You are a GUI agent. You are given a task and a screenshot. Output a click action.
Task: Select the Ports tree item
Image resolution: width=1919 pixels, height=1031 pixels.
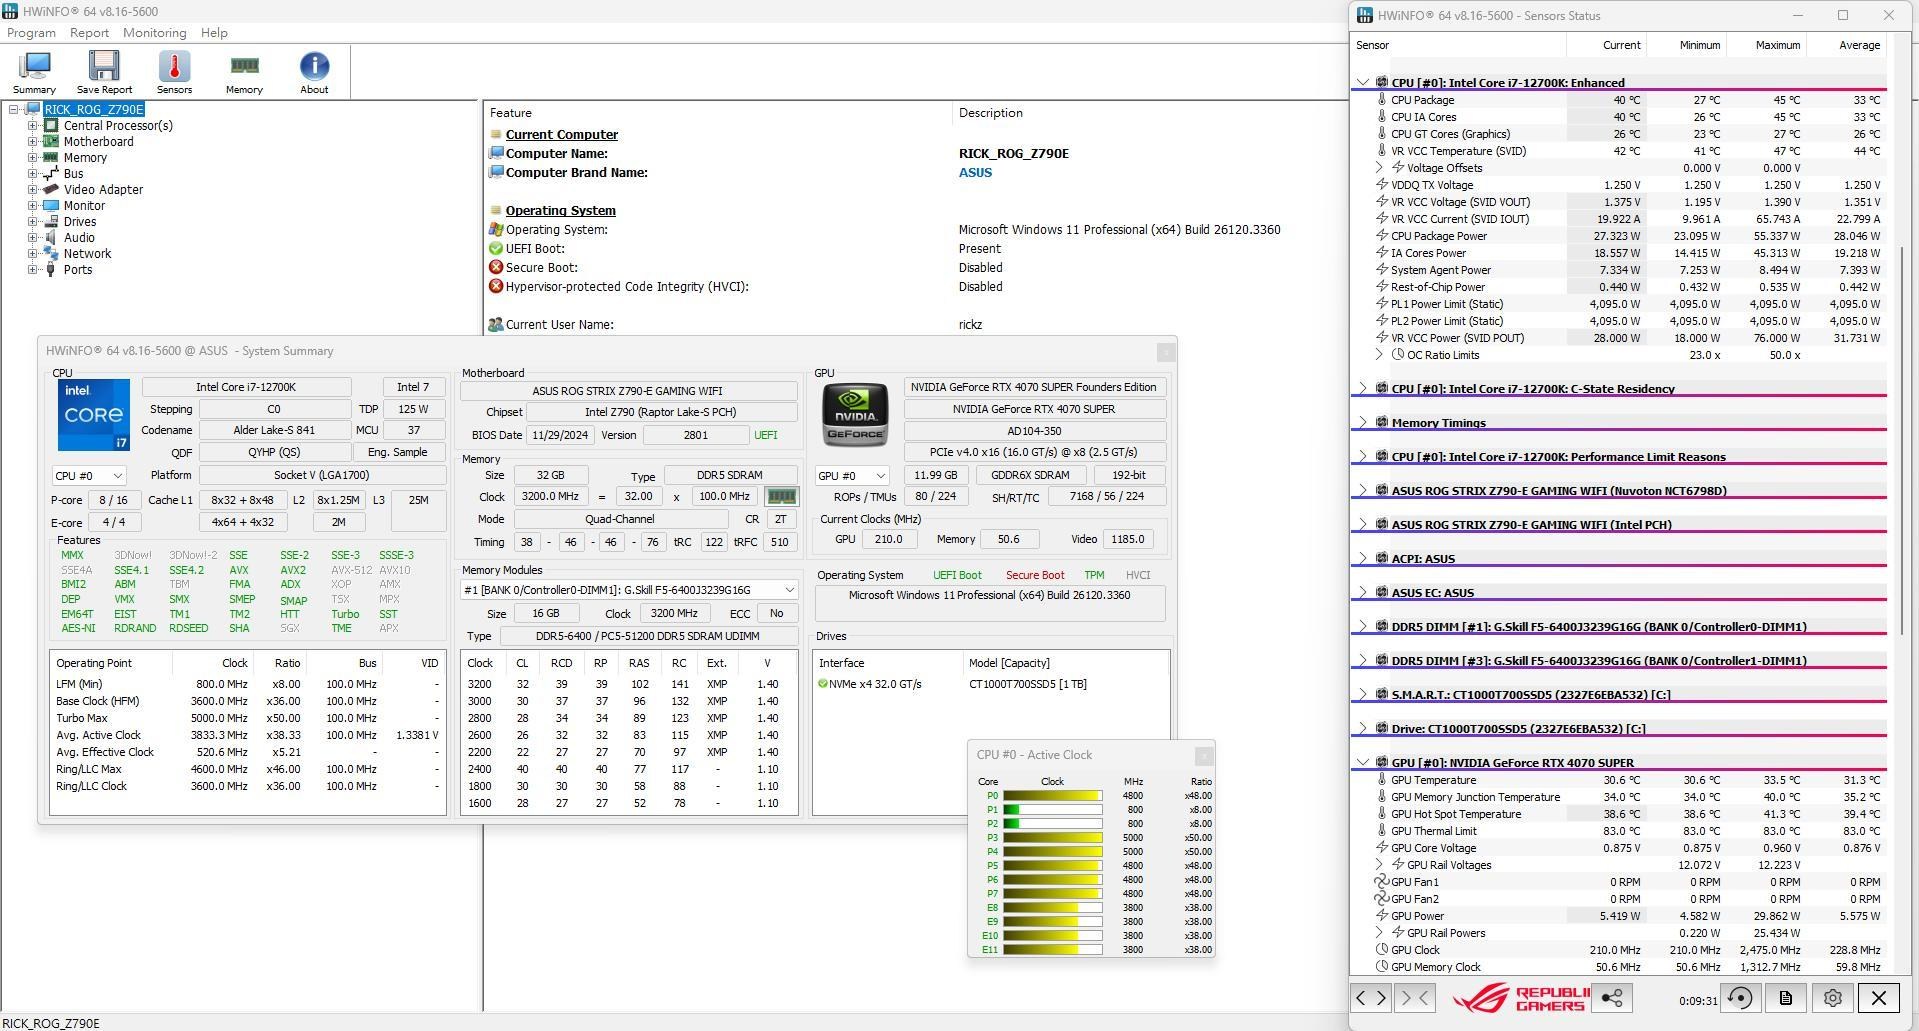pos(78,270)
